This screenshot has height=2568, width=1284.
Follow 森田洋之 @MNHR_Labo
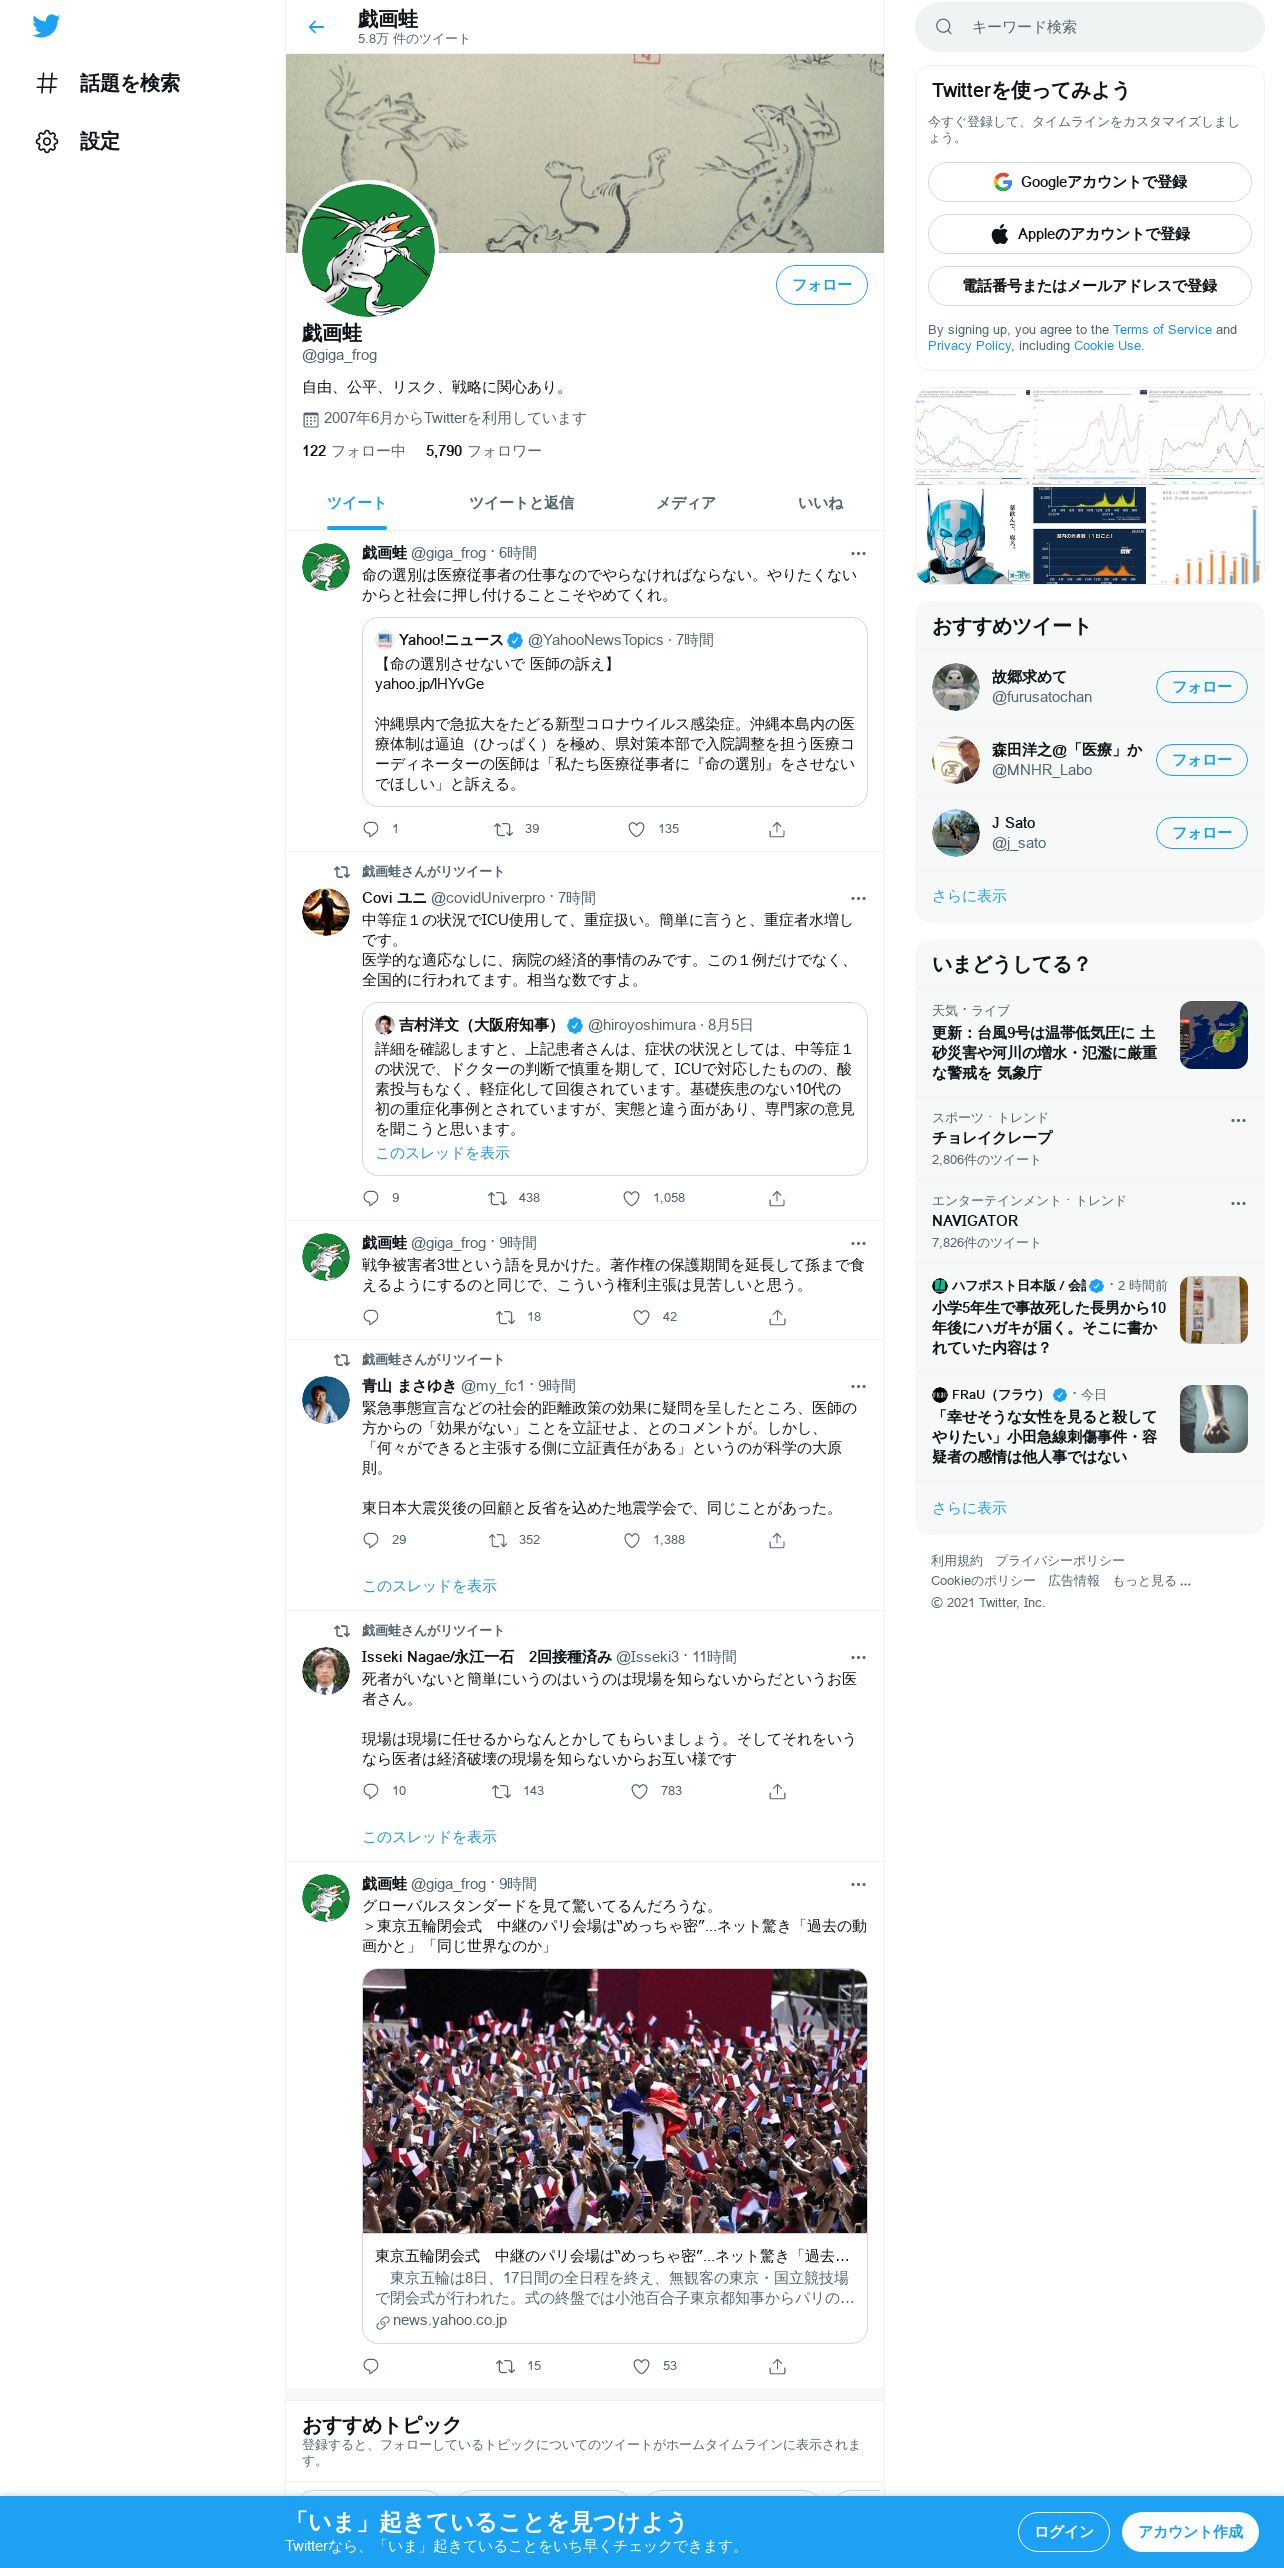click(x=1202, y=760)
